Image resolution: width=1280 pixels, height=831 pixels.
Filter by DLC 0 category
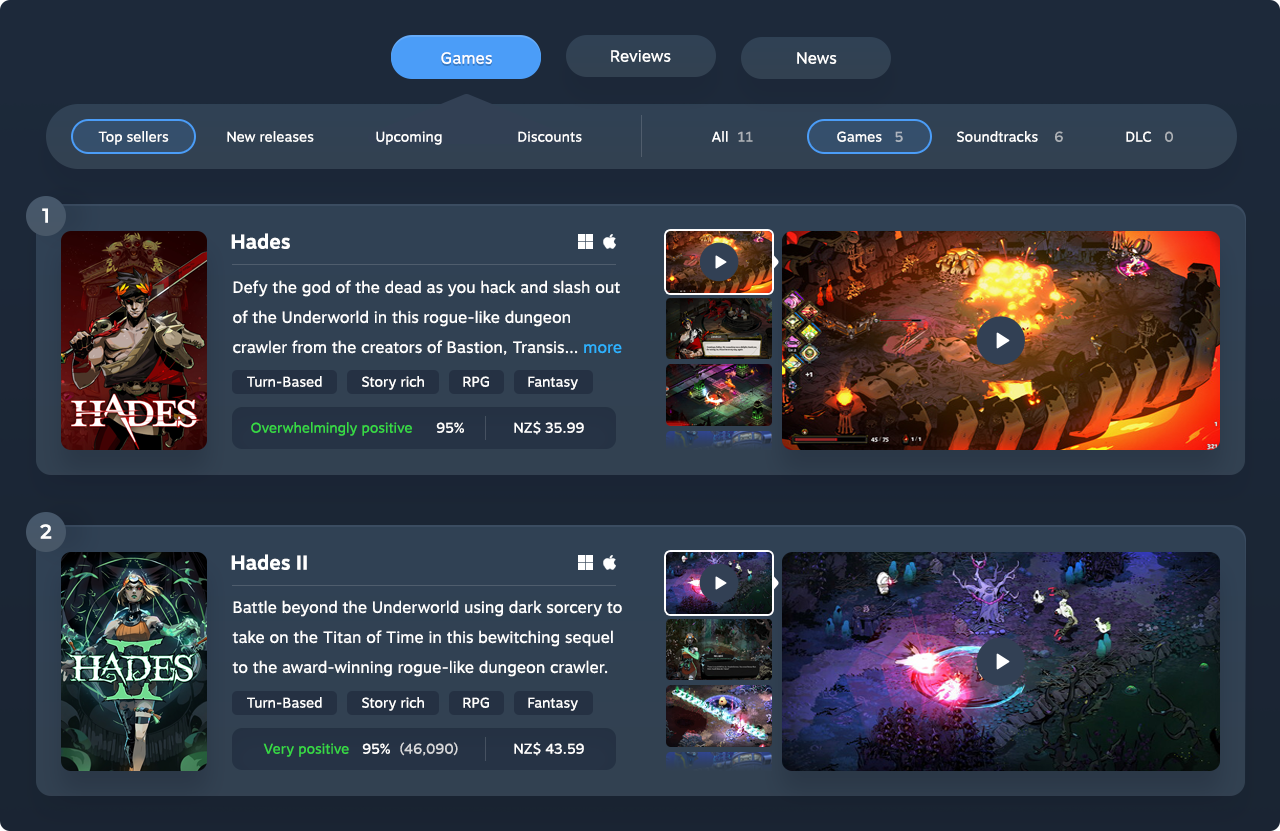[1149, 137]
